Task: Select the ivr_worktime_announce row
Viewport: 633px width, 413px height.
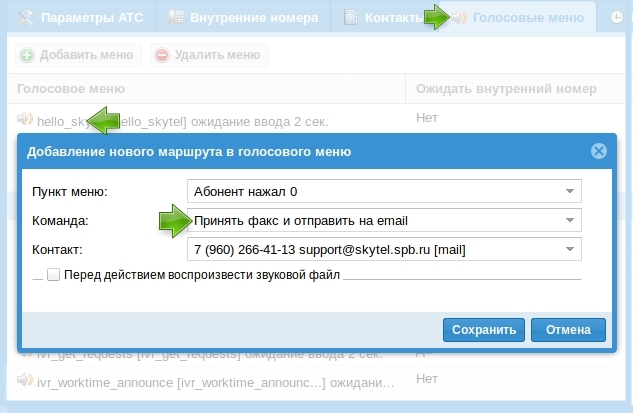Action: click(200, 380)
